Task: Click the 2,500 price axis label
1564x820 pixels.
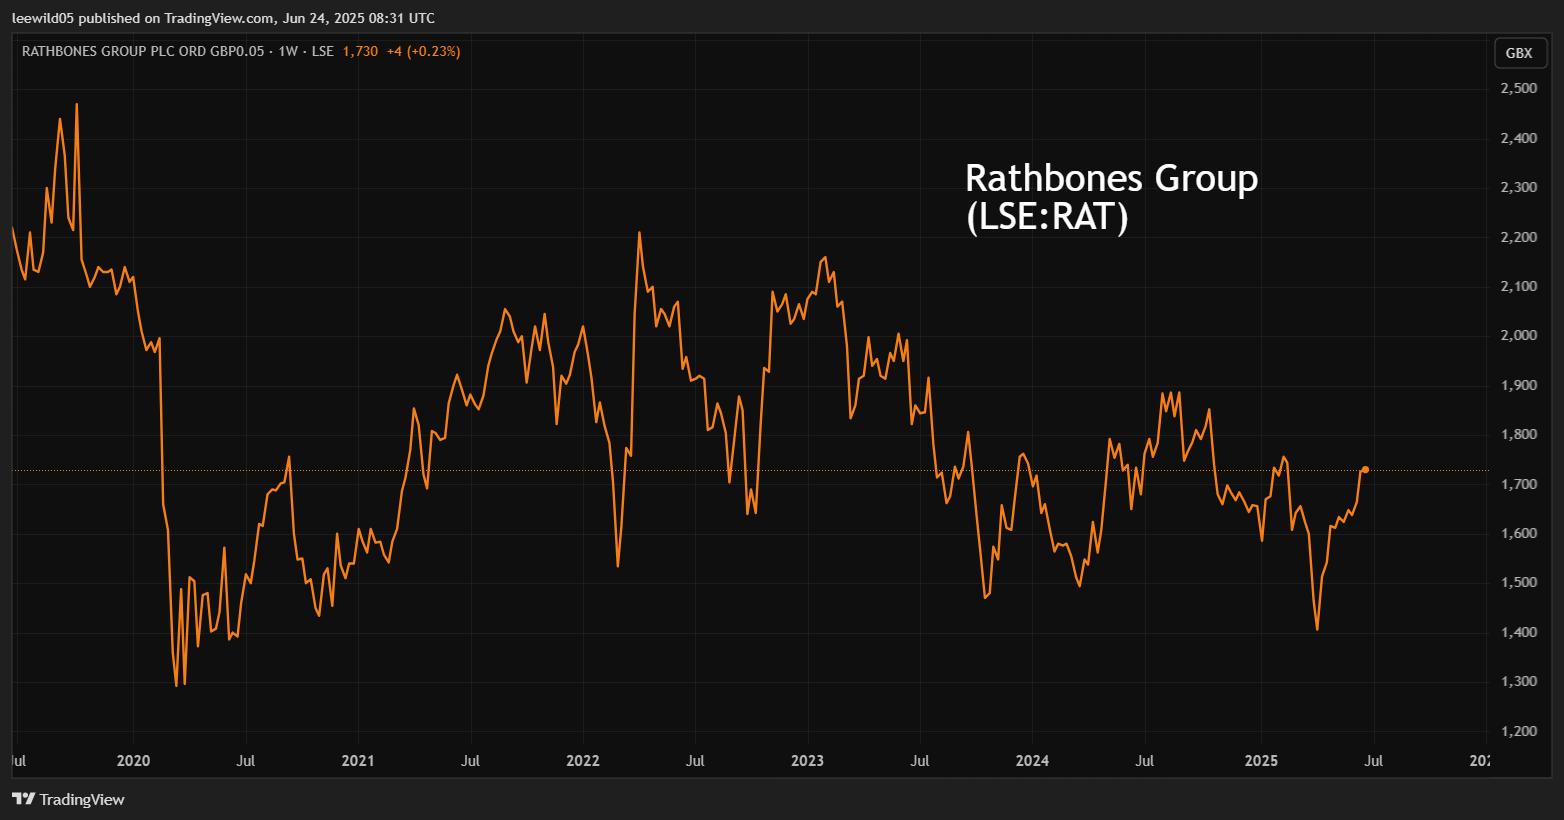Action: tap(1519, 88)
